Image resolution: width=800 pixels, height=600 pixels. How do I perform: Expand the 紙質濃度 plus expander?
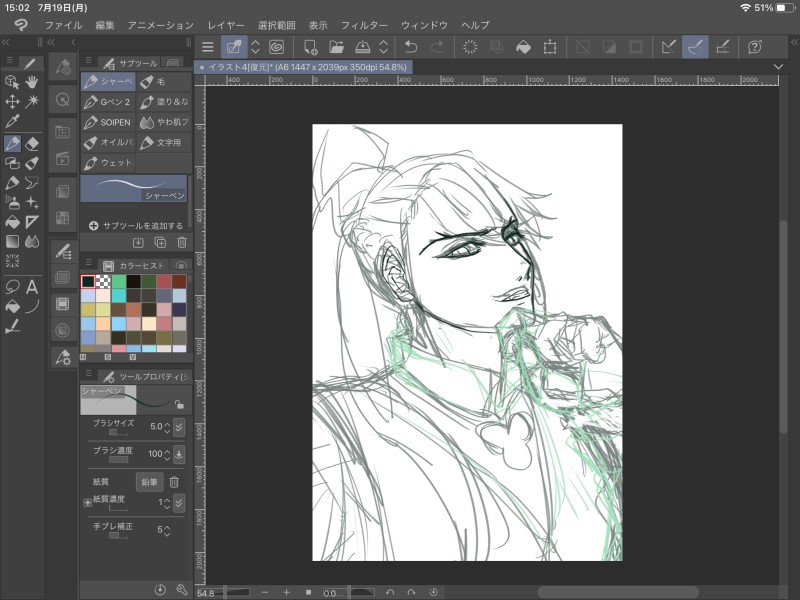87,501
